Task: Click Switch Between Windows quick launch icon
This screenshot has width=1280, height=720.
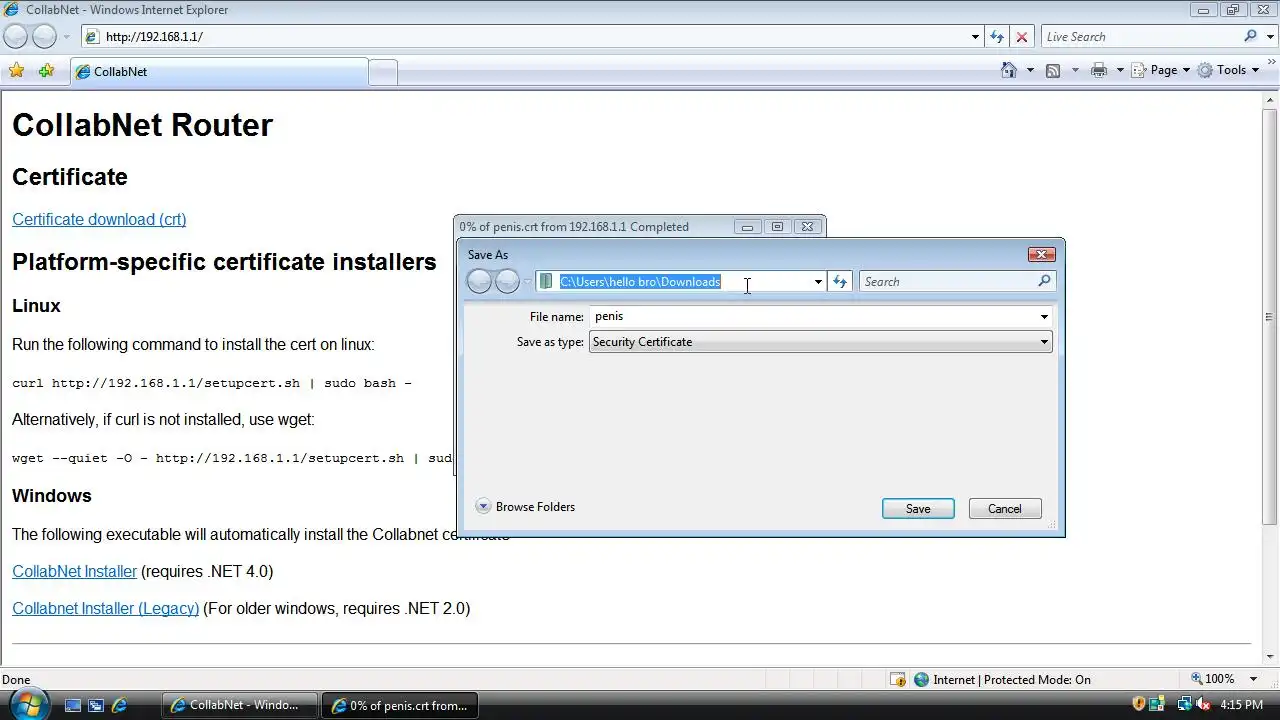Action: pyautogui.click(x=96, y=705)
